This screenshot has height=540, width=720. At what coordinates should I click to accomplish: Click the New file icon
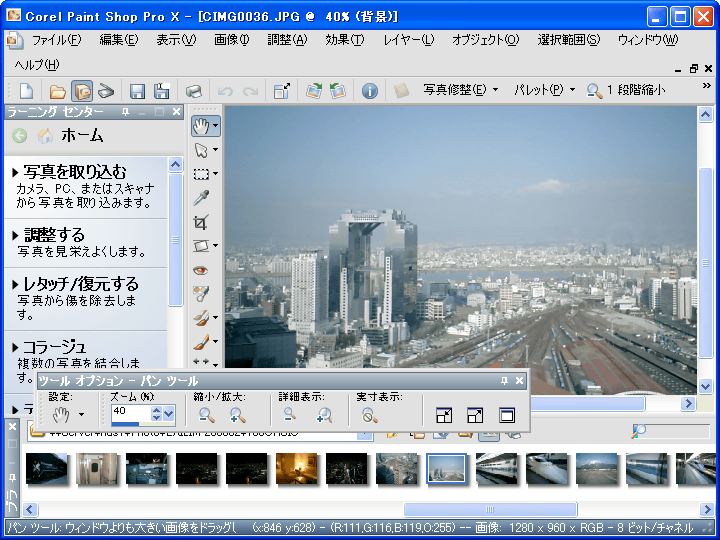pos(26,90)
